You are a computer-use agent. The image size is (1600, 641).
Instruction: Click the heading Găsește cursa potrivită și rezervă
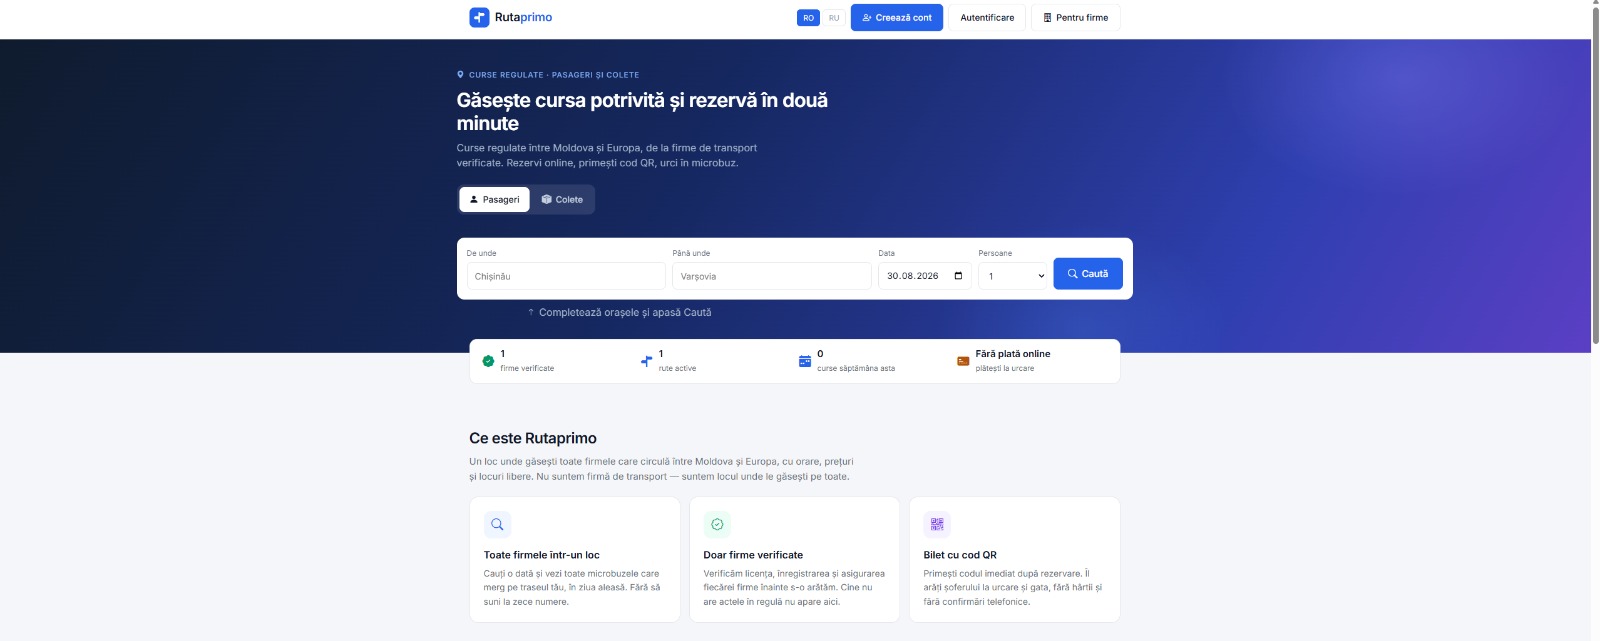[642, 112]
